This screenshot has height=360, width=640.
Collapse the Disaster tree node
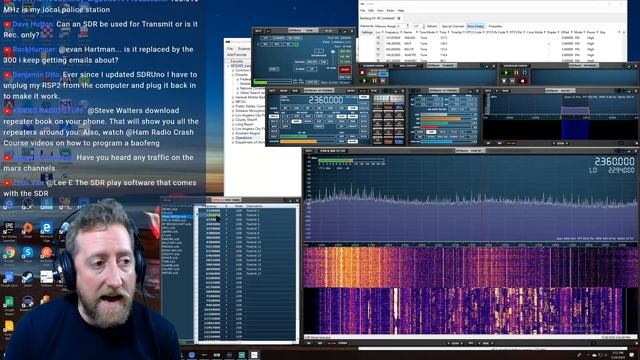coord(233,75)
